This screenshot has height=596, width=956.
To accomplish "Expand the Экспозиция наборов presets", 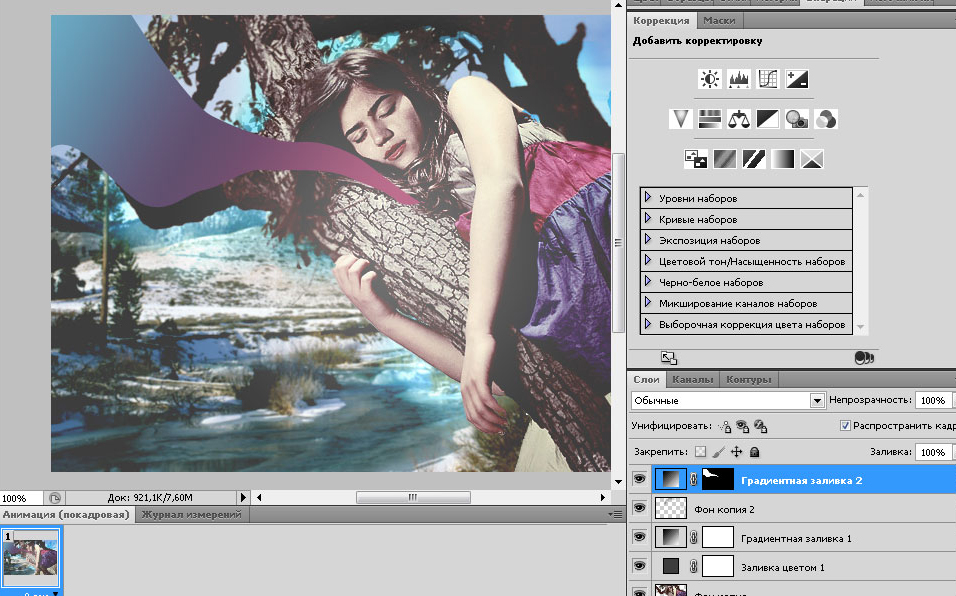I will (x=648, y=239).
